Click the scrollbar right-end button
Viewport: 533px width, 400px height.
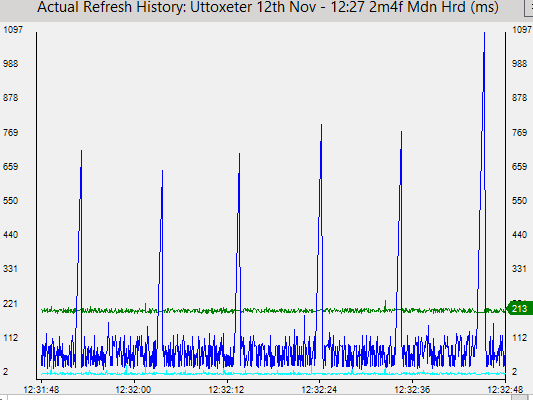tap(518, 398)
